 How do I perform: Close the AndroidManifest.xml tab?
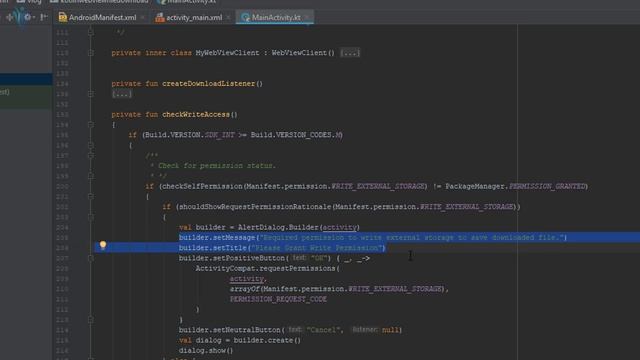(142, 18)
